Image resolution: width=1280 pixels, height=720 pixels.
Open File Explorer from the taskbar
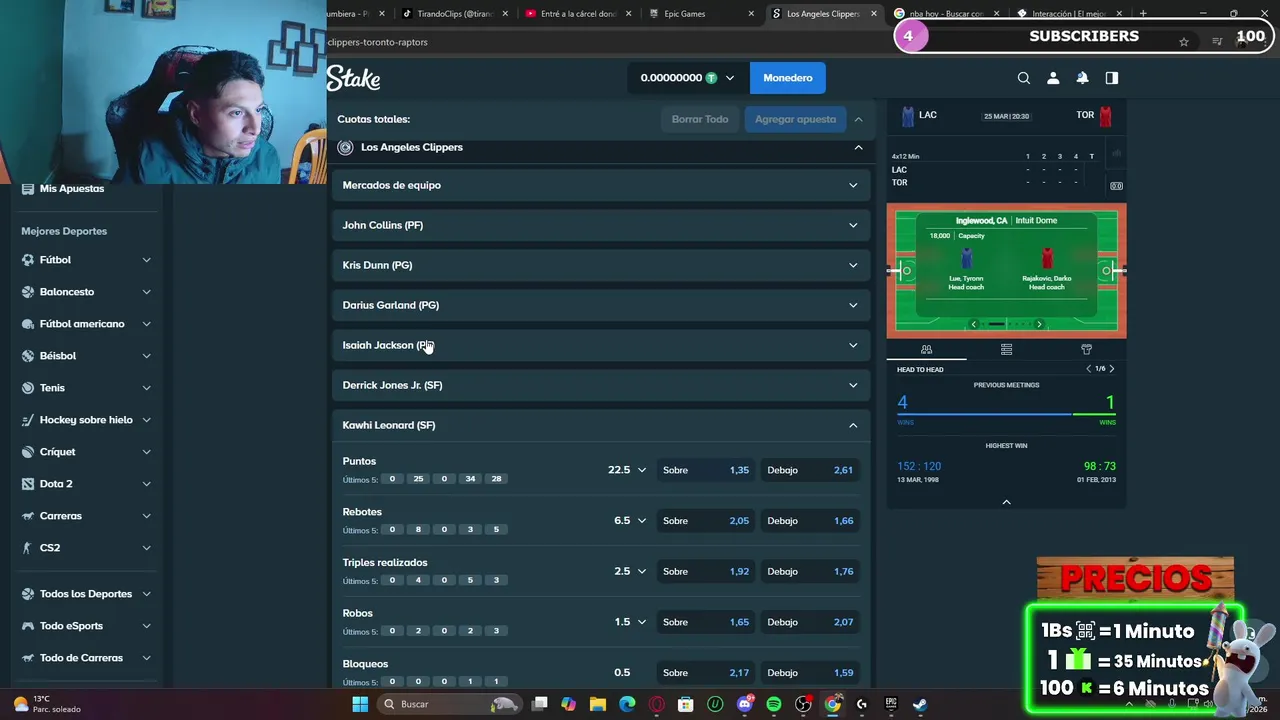(598, 704)
